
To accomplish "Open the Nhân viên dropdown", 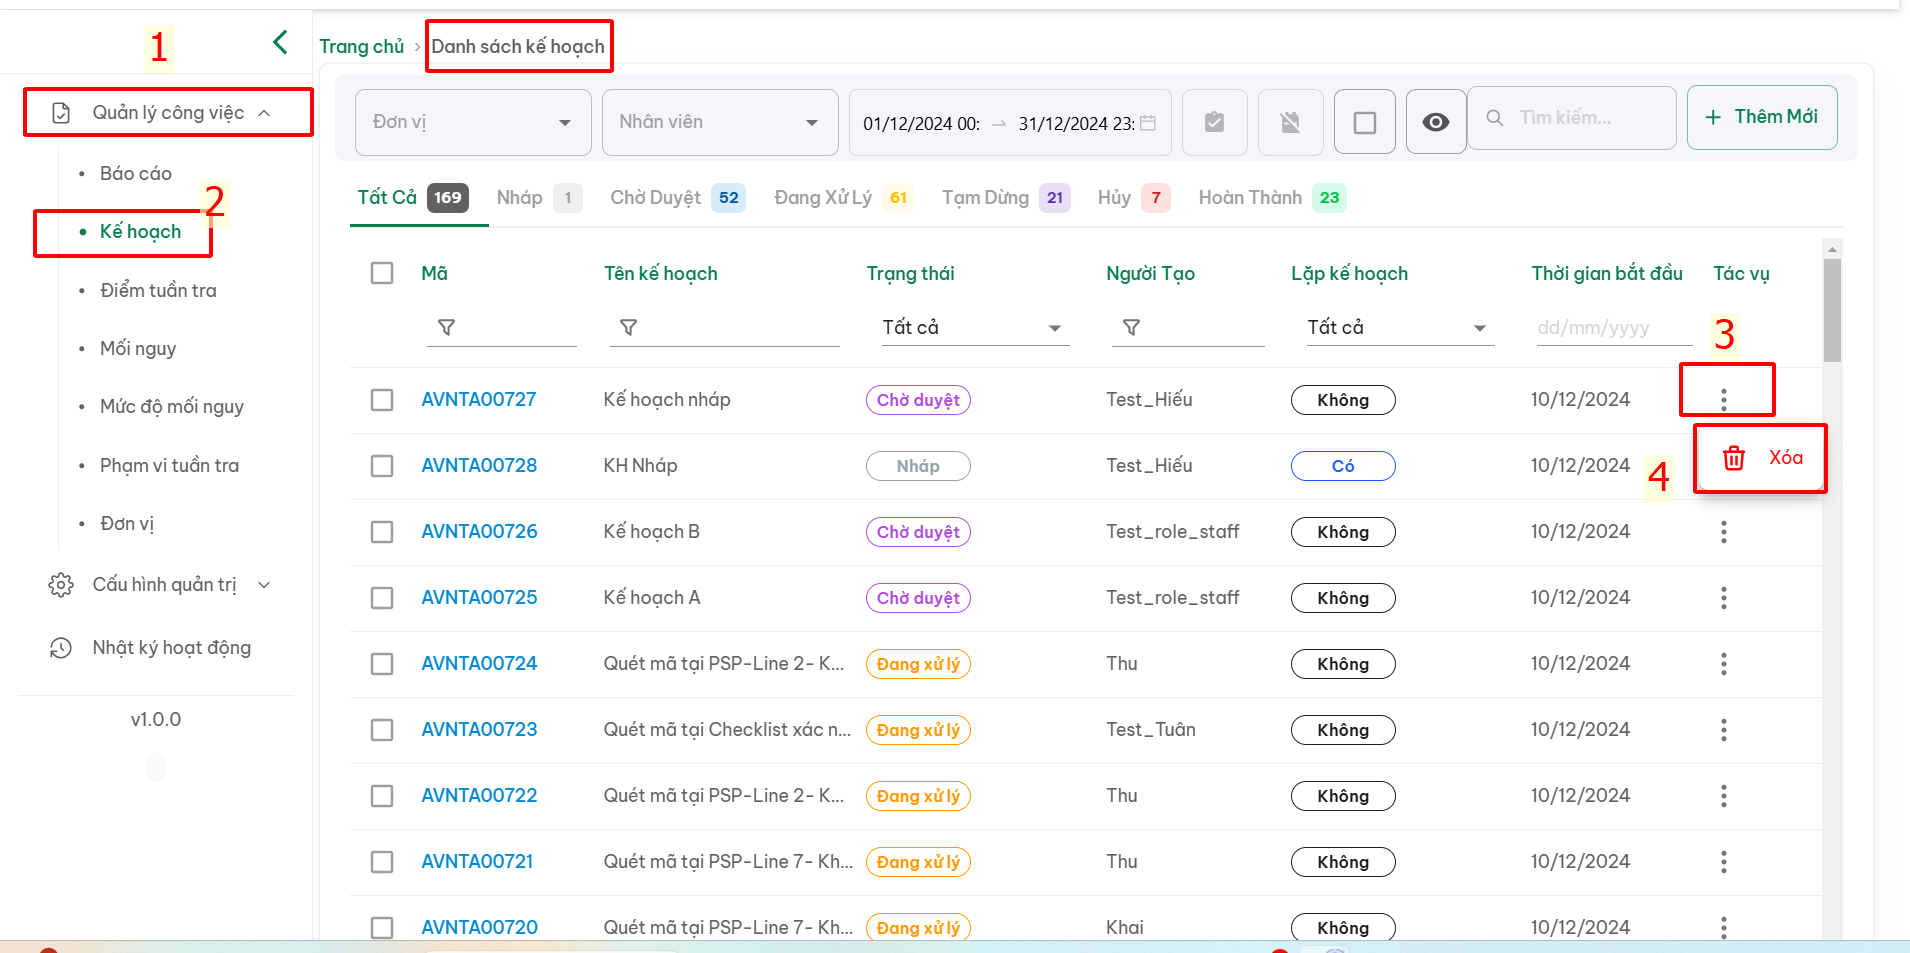I will point(720,122).
